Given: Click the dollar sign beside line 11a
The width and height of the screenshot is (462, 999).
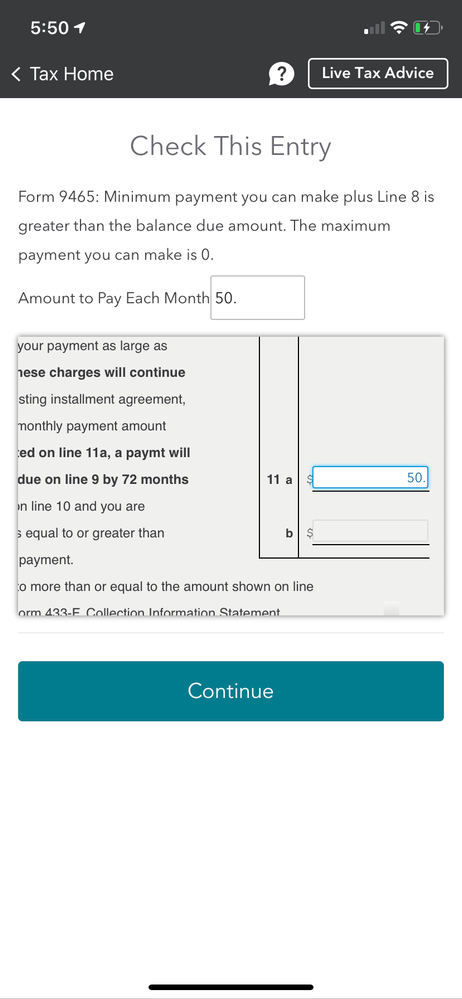Looking at the screenshot, I should tap(310, 480).
